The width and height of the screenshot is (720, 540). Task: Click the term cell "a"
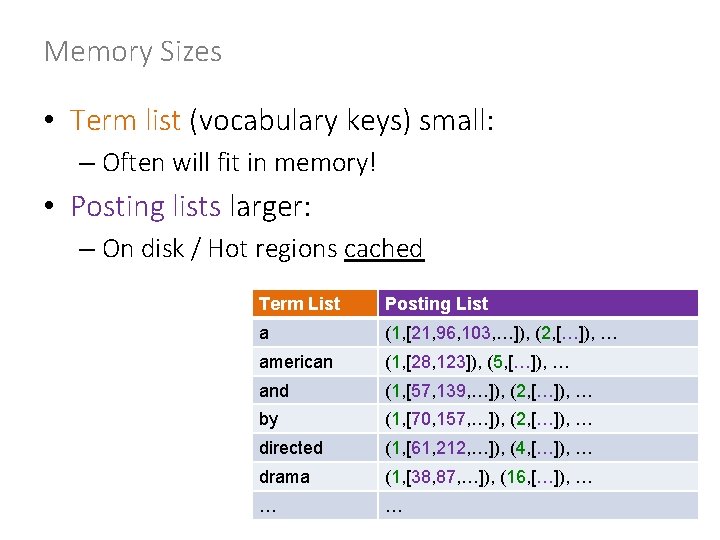pyautogui.click(x=264, y=333)
